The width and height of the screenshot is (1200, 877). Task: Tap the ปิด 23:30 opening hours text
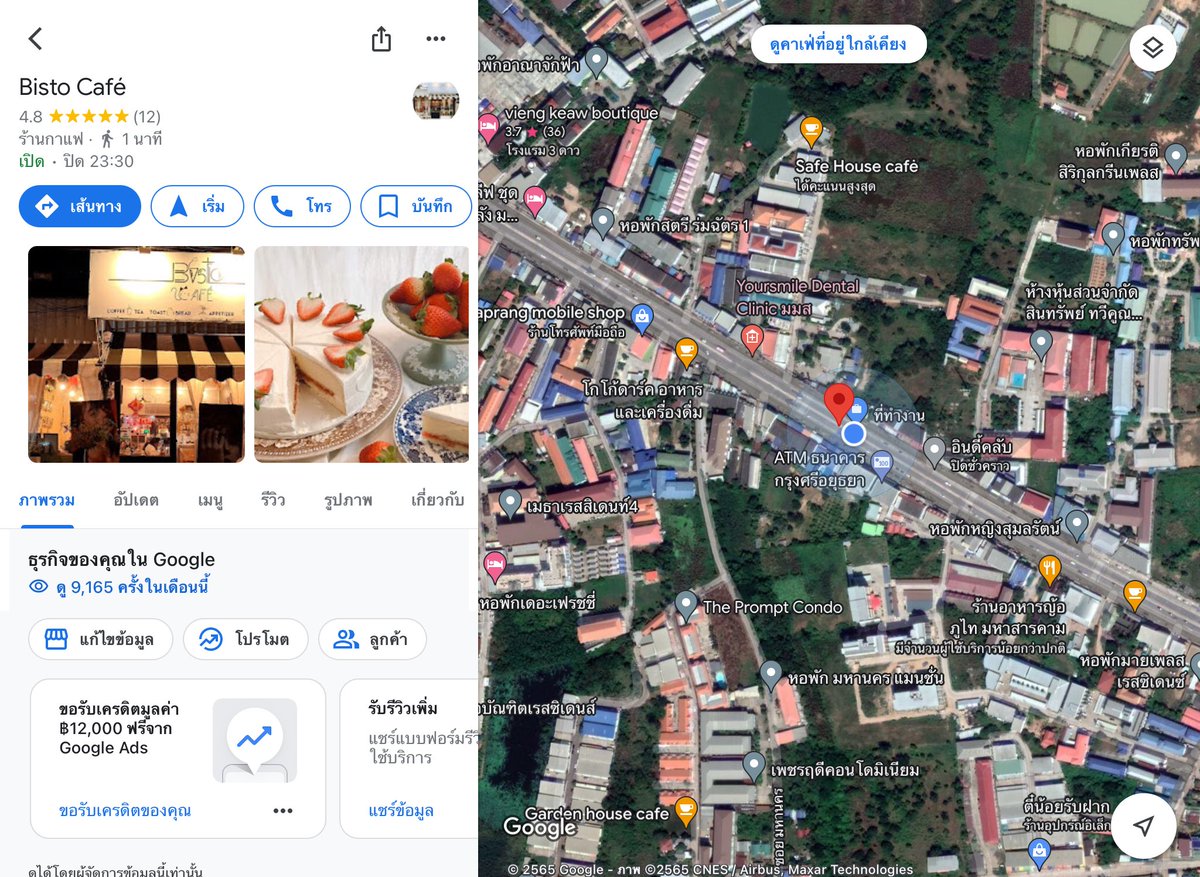(98, 161)
